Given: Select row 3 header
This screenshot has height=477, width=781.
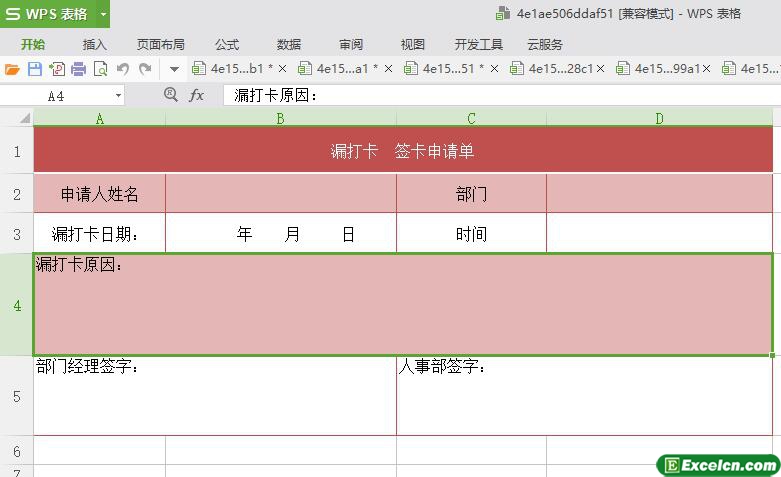Looking at the screenshot, I should (x=16, y=234).
